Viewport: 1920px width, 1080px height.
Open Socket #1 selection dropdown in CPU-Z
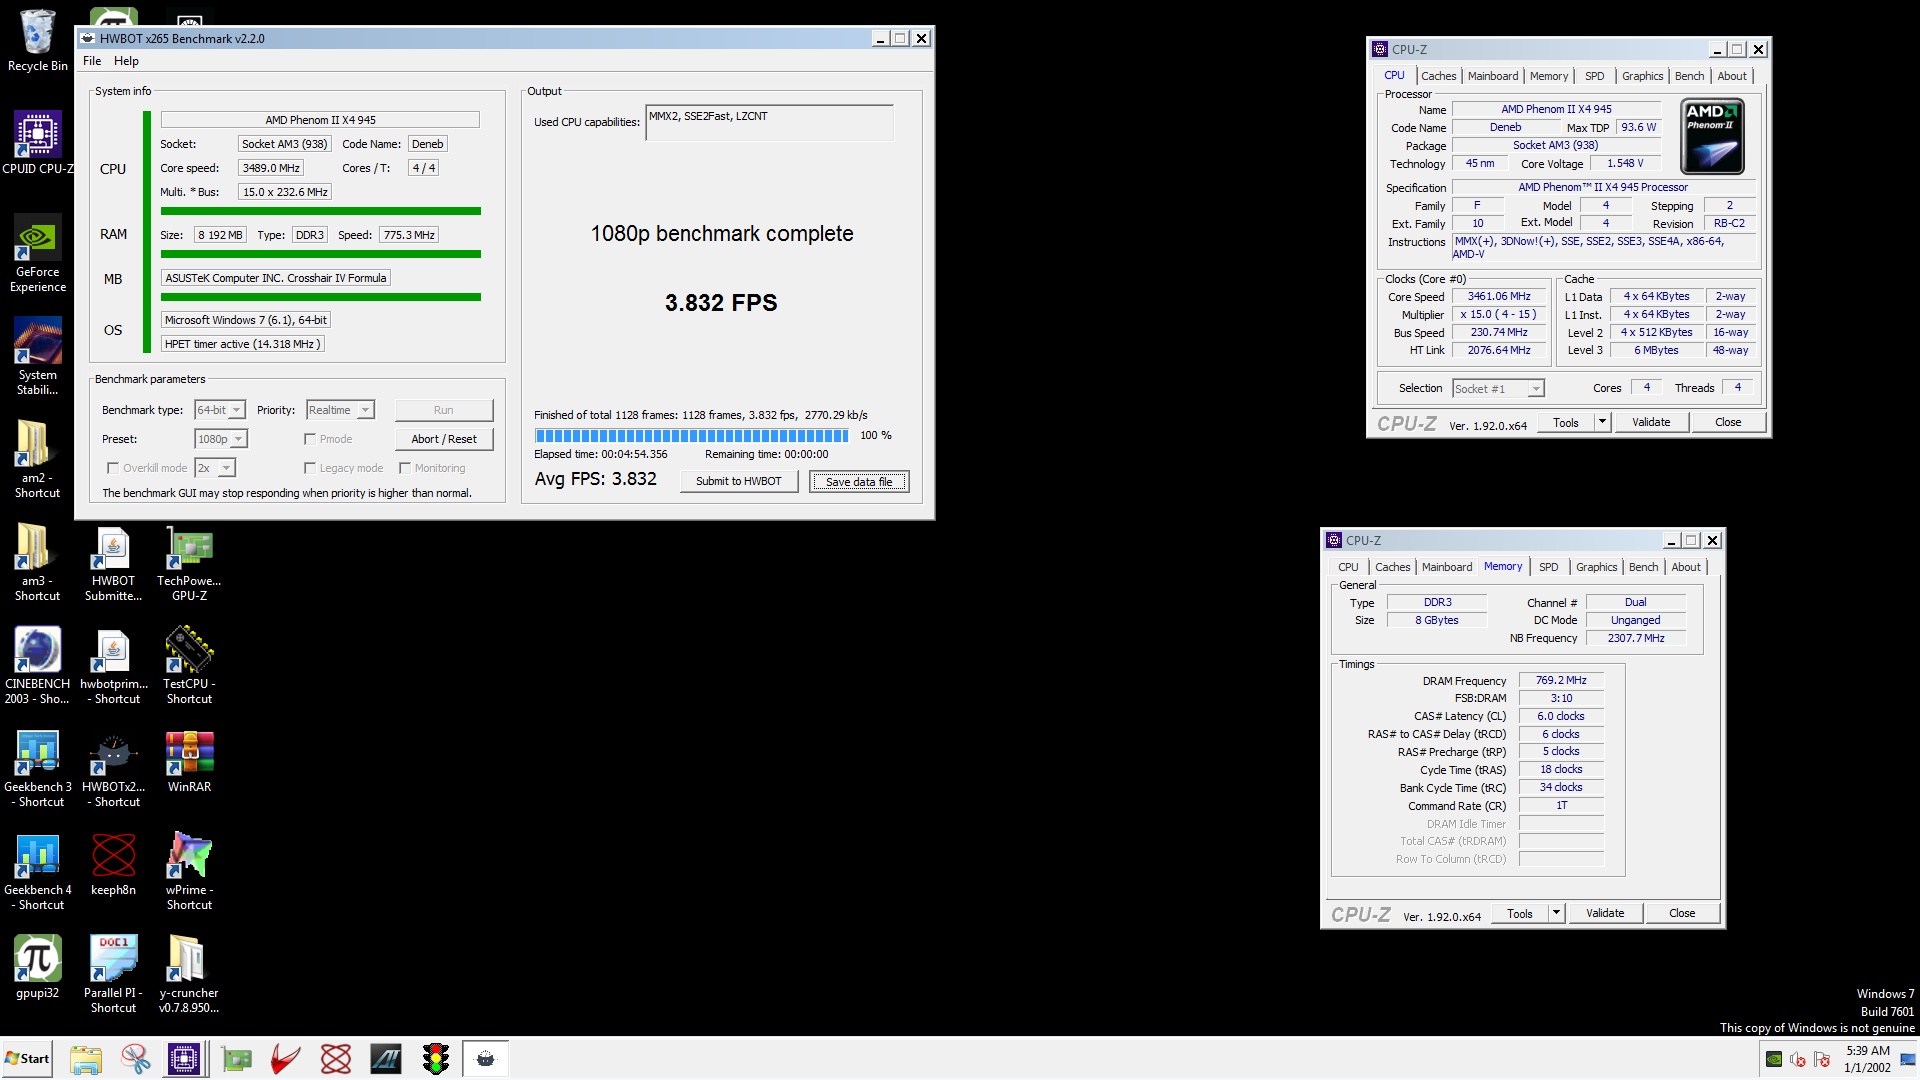[1498, 388]
